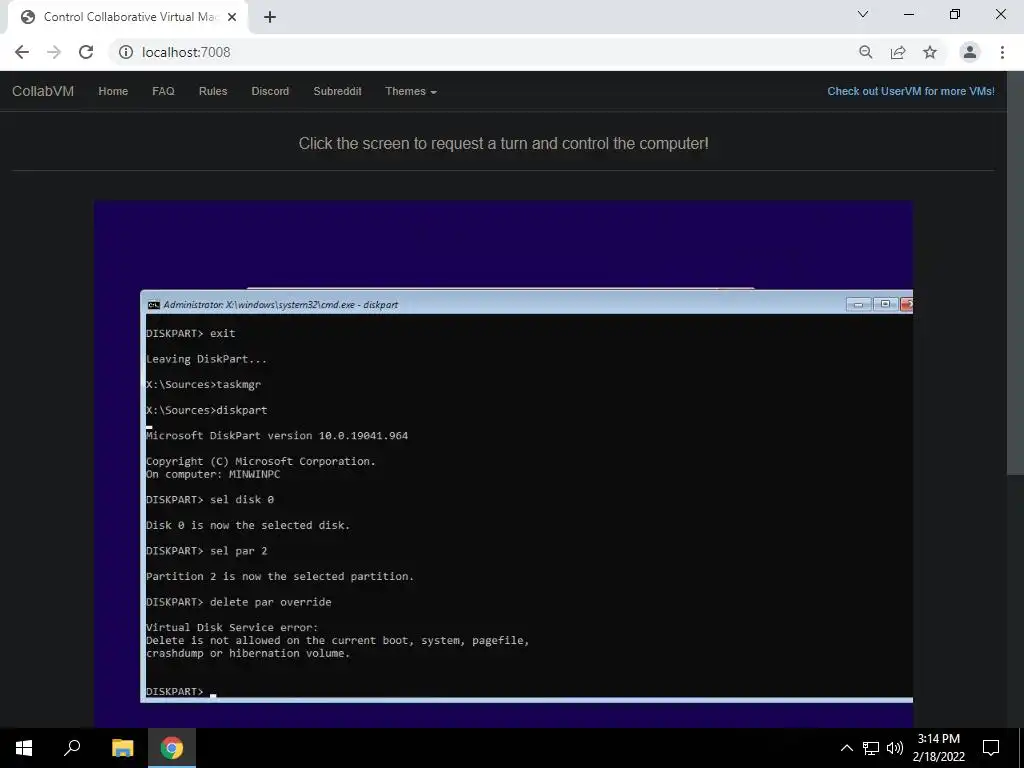Click the 'delete par override' command text
This screenshot has width=1024, height=768.
(x=270, y=602)
